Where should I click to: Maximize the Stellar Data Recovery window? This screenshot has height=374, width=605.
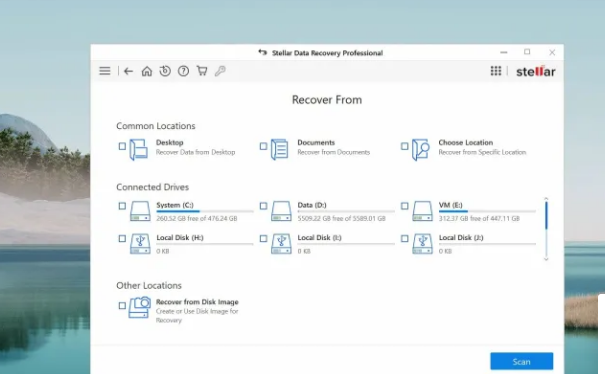click(x=527, y=52)
